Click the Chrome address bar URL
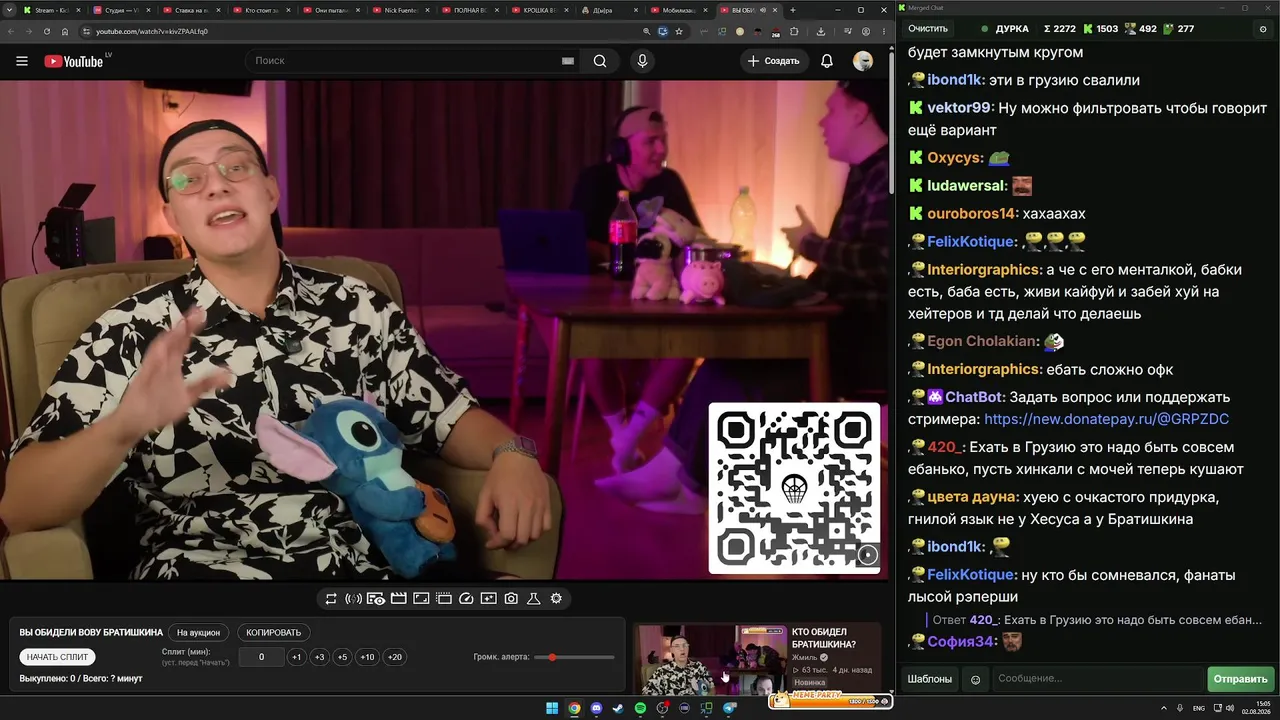The image size is (1280, 720). (x=152, y=31)
